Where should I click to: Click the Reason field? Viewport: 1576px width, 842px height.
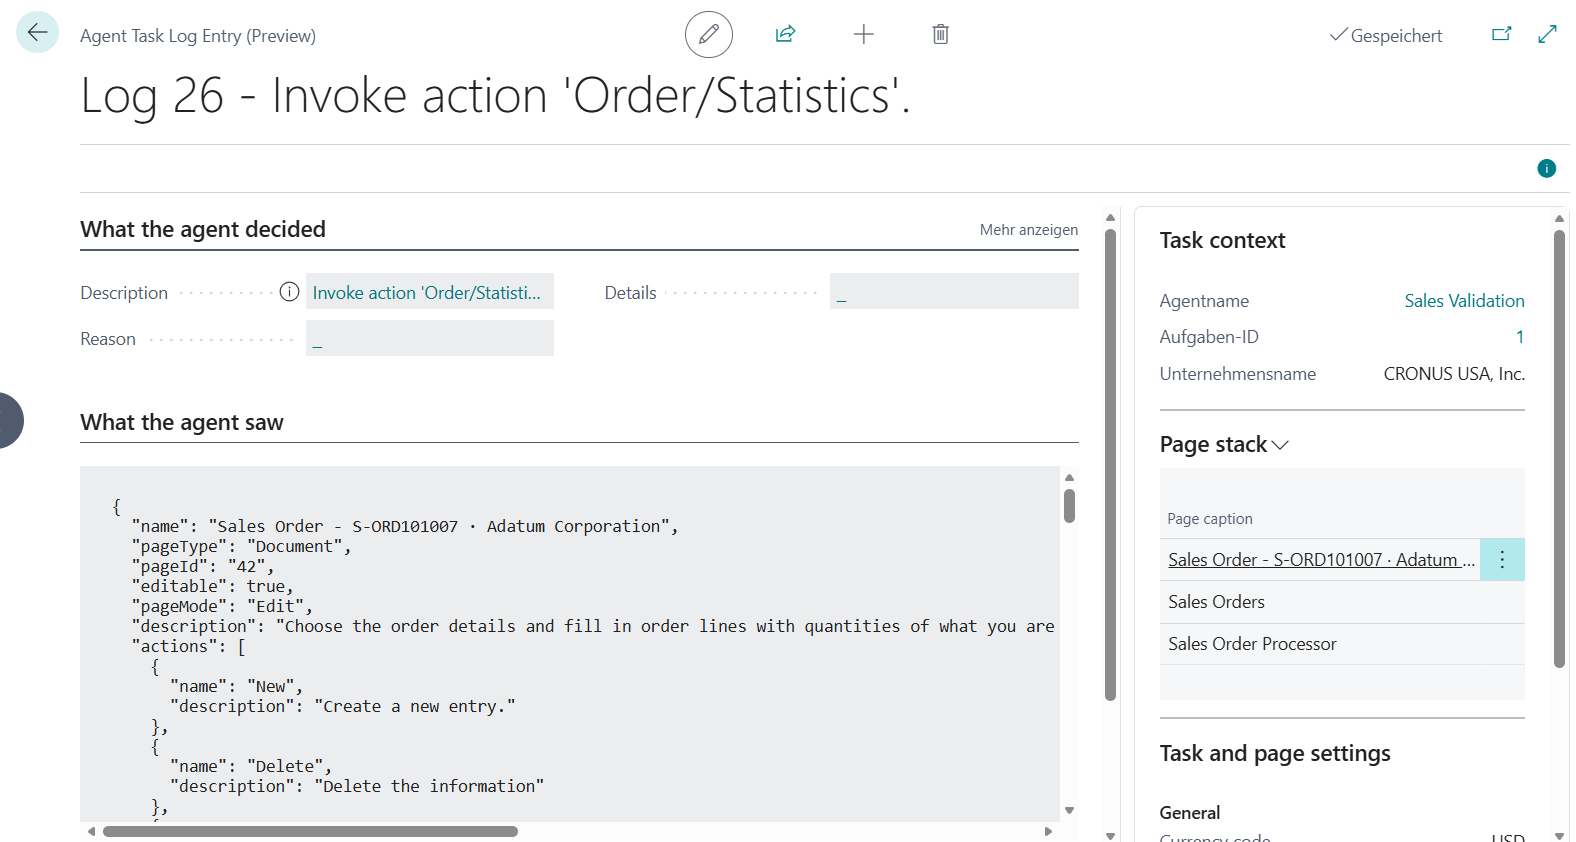(x=430, y=338)
